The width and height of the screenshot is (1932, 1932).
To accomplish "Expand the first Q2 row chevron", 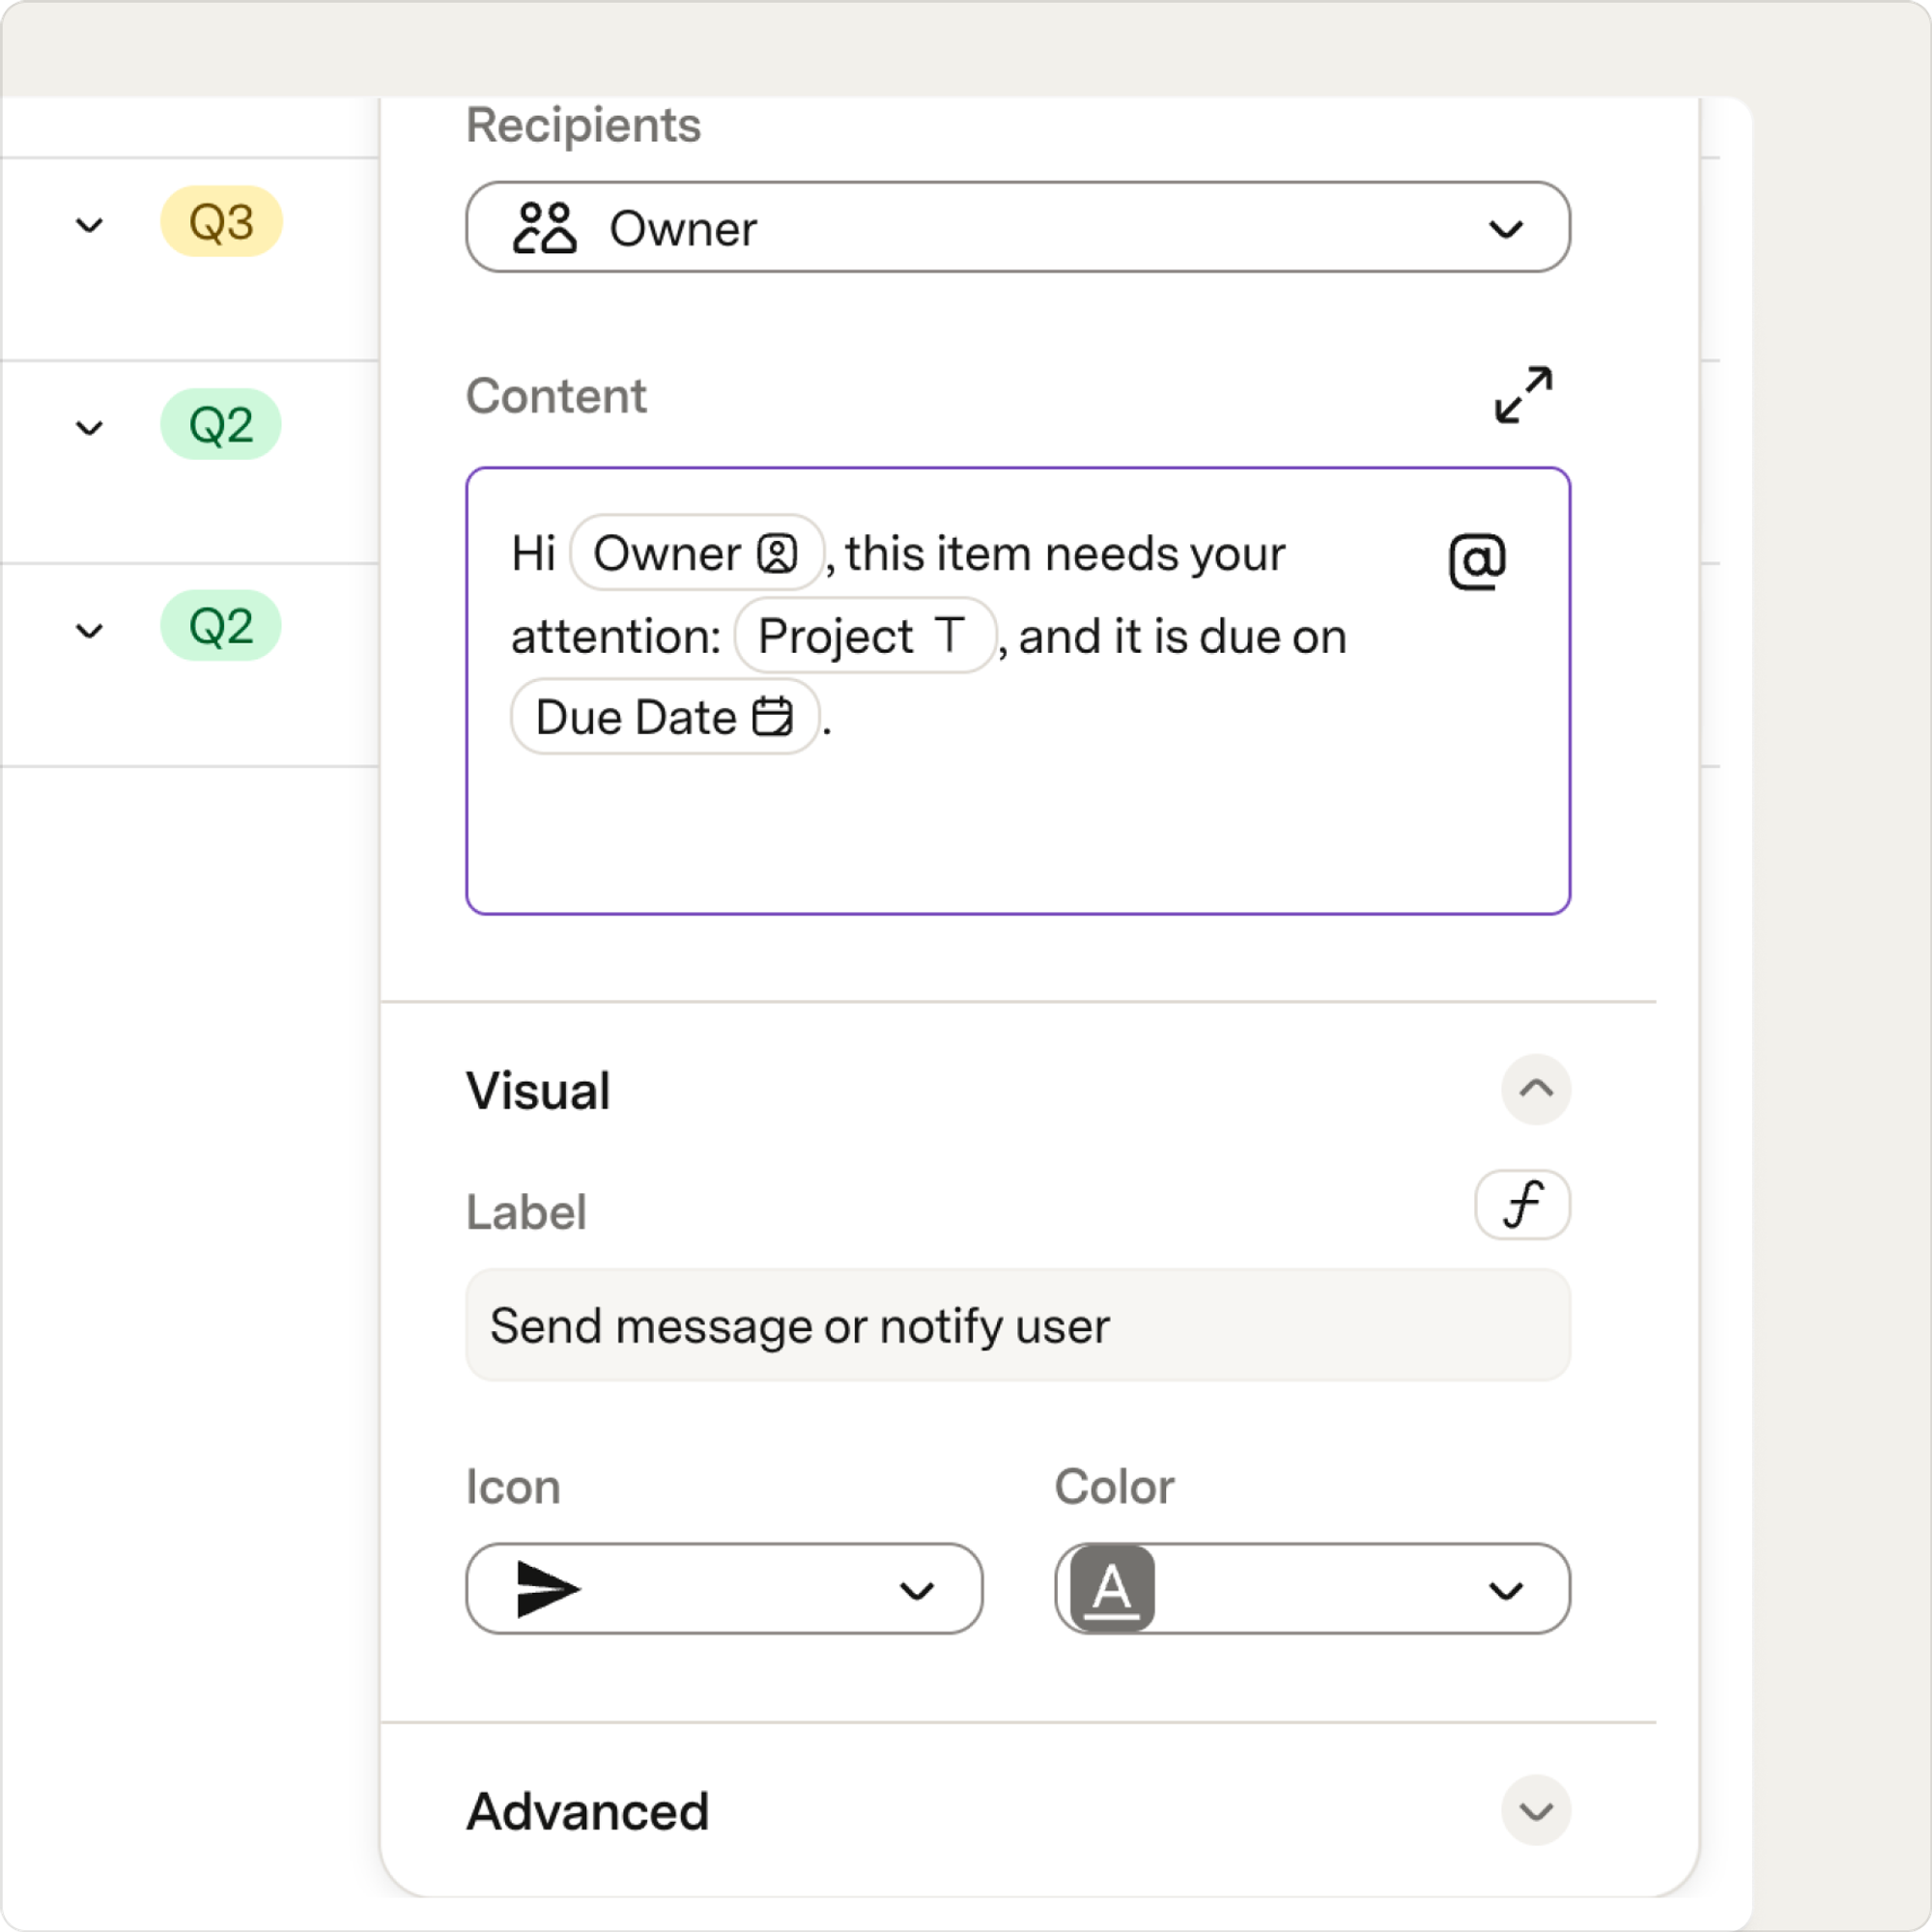I will (x=90, y=428).
